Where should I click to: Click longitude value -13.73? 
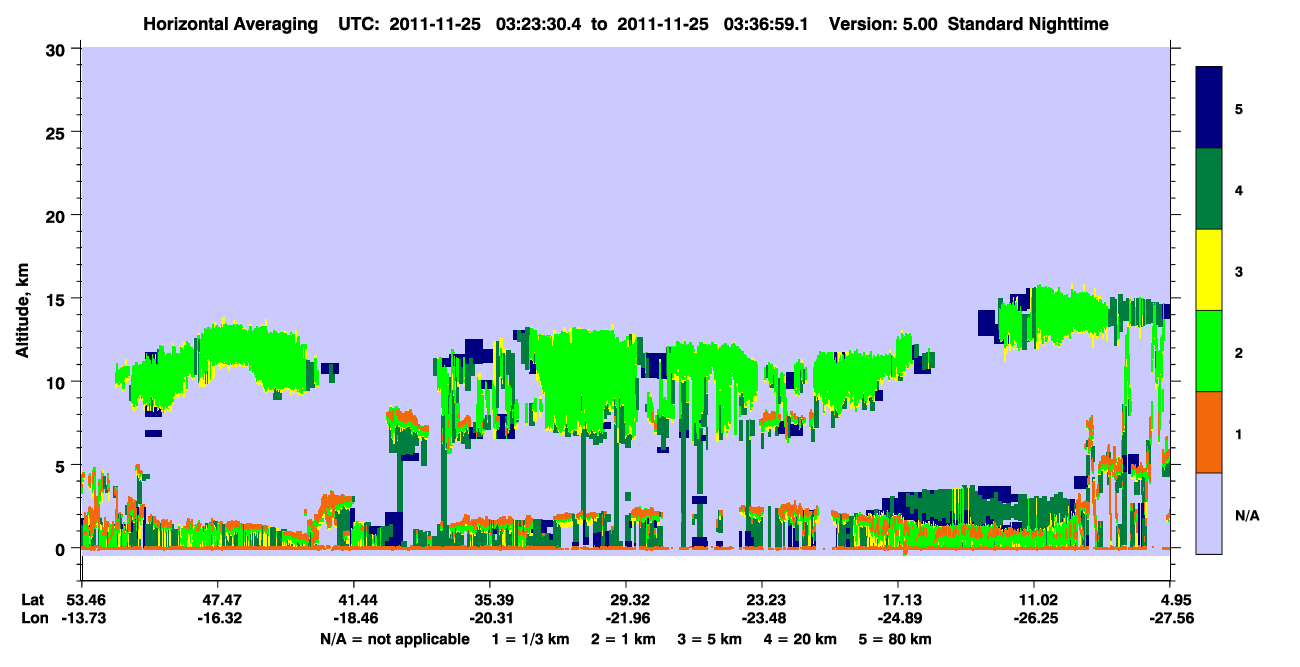[82, 618]
